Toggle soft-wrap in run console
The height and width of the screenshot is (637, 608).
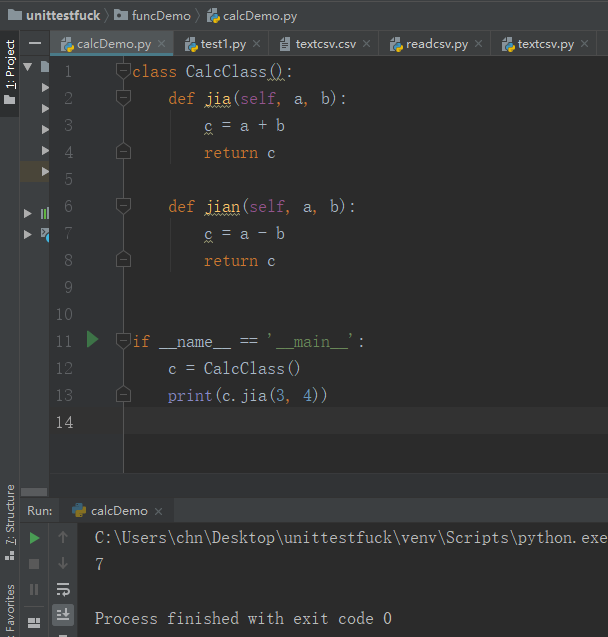click(x=63, y=589)
